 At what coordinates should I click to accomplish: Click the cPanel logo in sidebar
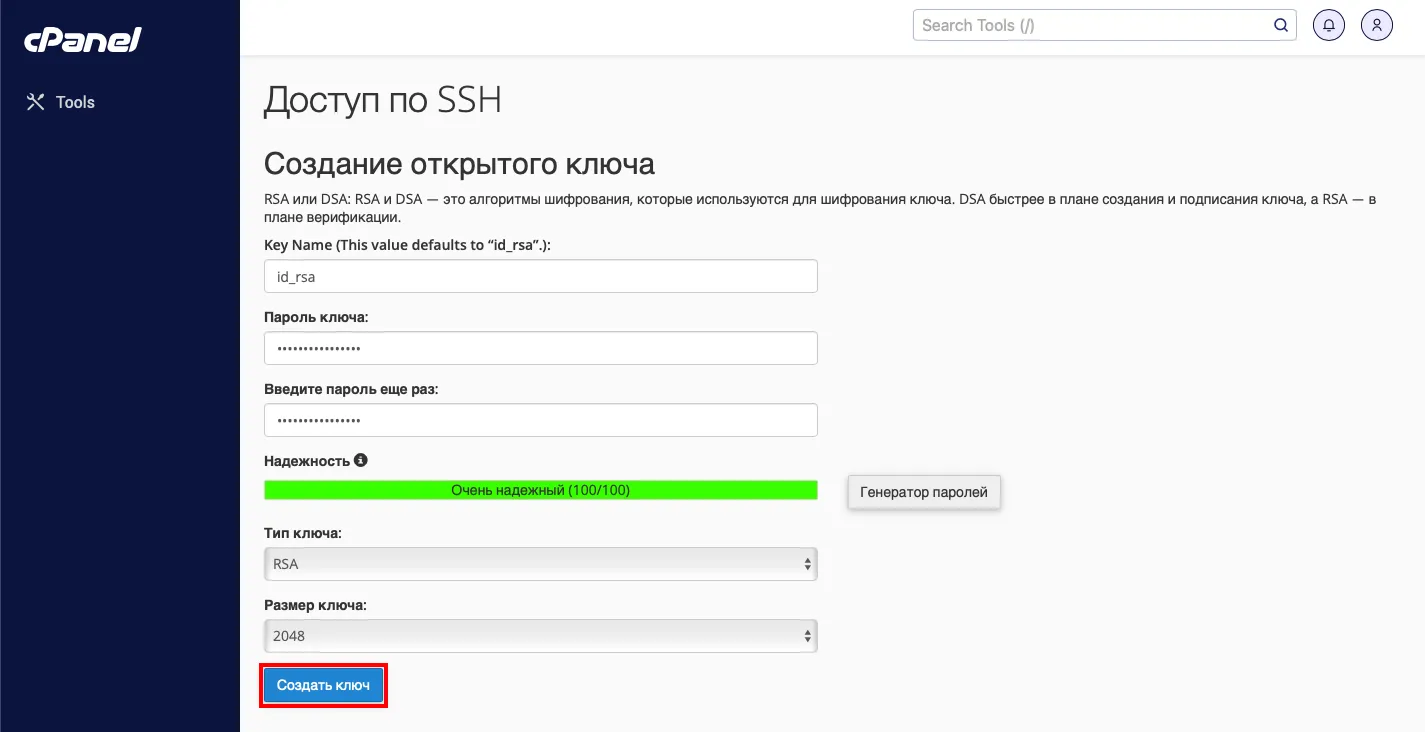pos(83,39)
